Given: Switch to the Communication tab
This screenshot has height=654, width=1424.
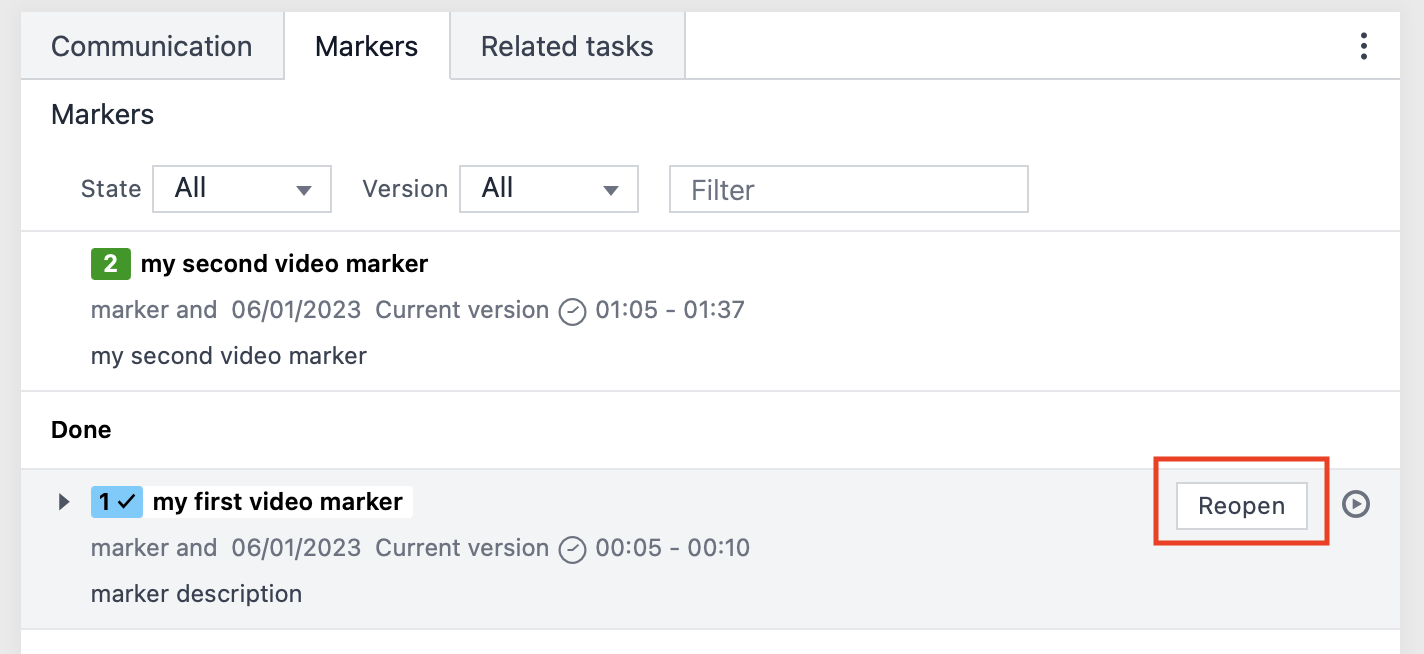Looking at the screenshot, I should 152,45.
